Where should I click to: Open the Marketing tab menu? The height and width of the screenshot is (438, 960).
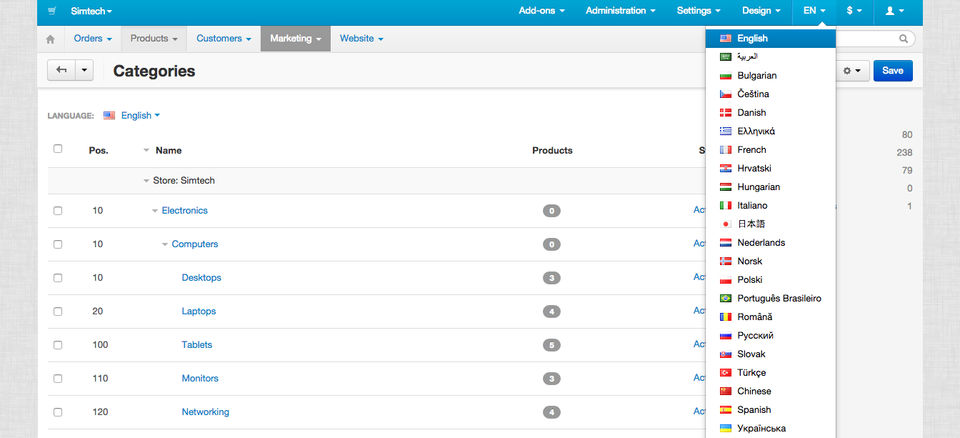(x=295, y=39)
